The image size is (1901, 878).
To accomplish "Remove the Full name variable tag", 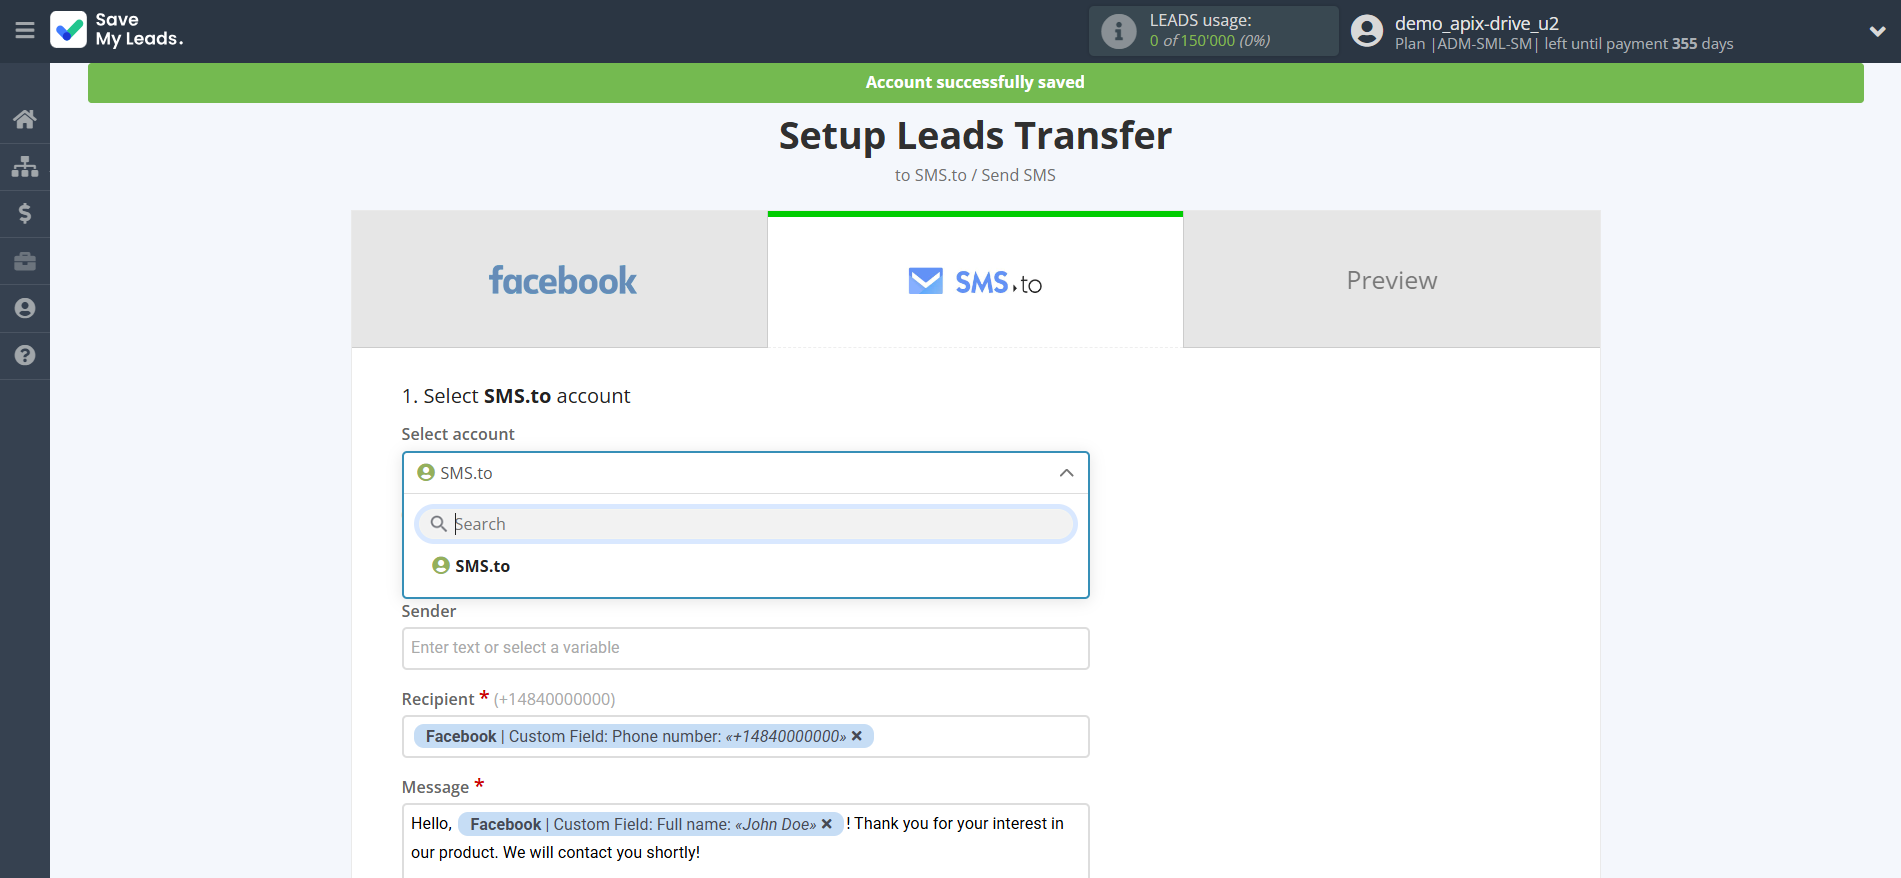I will point(827,824).
